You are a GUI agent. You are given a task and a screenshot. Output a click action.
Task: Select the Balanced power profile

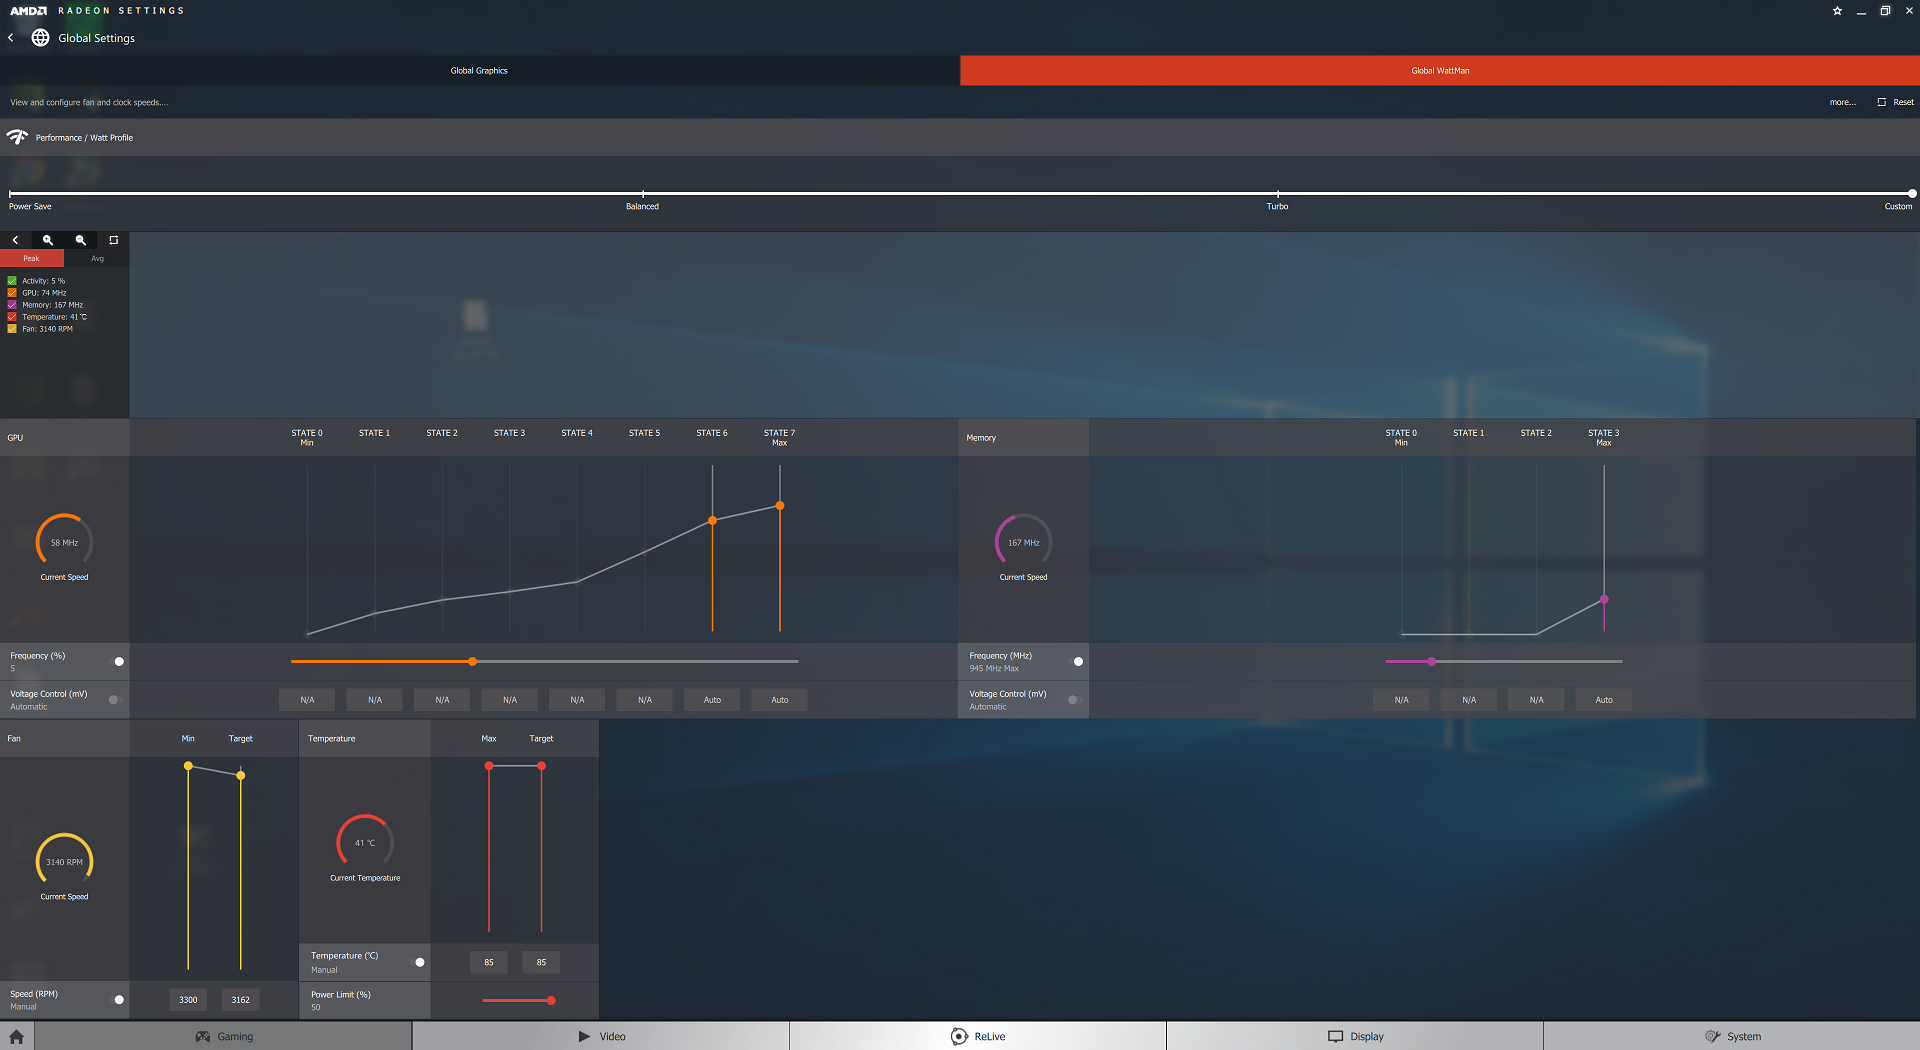pyautogui.click(x=642, y=194)
